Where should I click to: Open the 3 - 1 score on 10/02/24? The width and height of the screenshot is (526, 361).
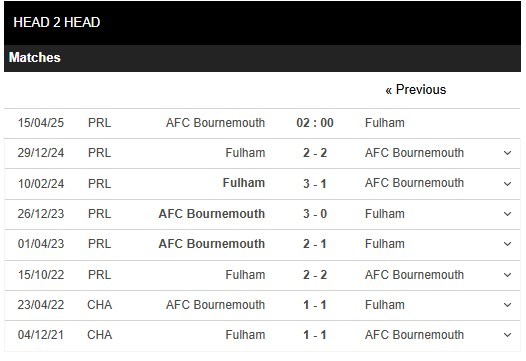click(315, 184)
